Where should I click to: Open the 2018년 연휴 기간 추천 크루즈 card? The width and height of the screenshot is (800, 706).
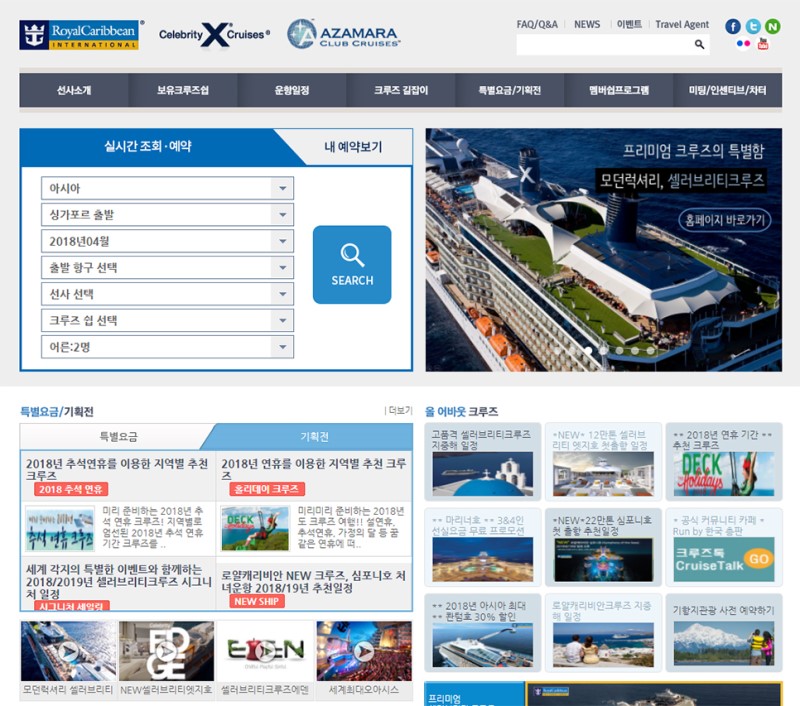[724, 462]
